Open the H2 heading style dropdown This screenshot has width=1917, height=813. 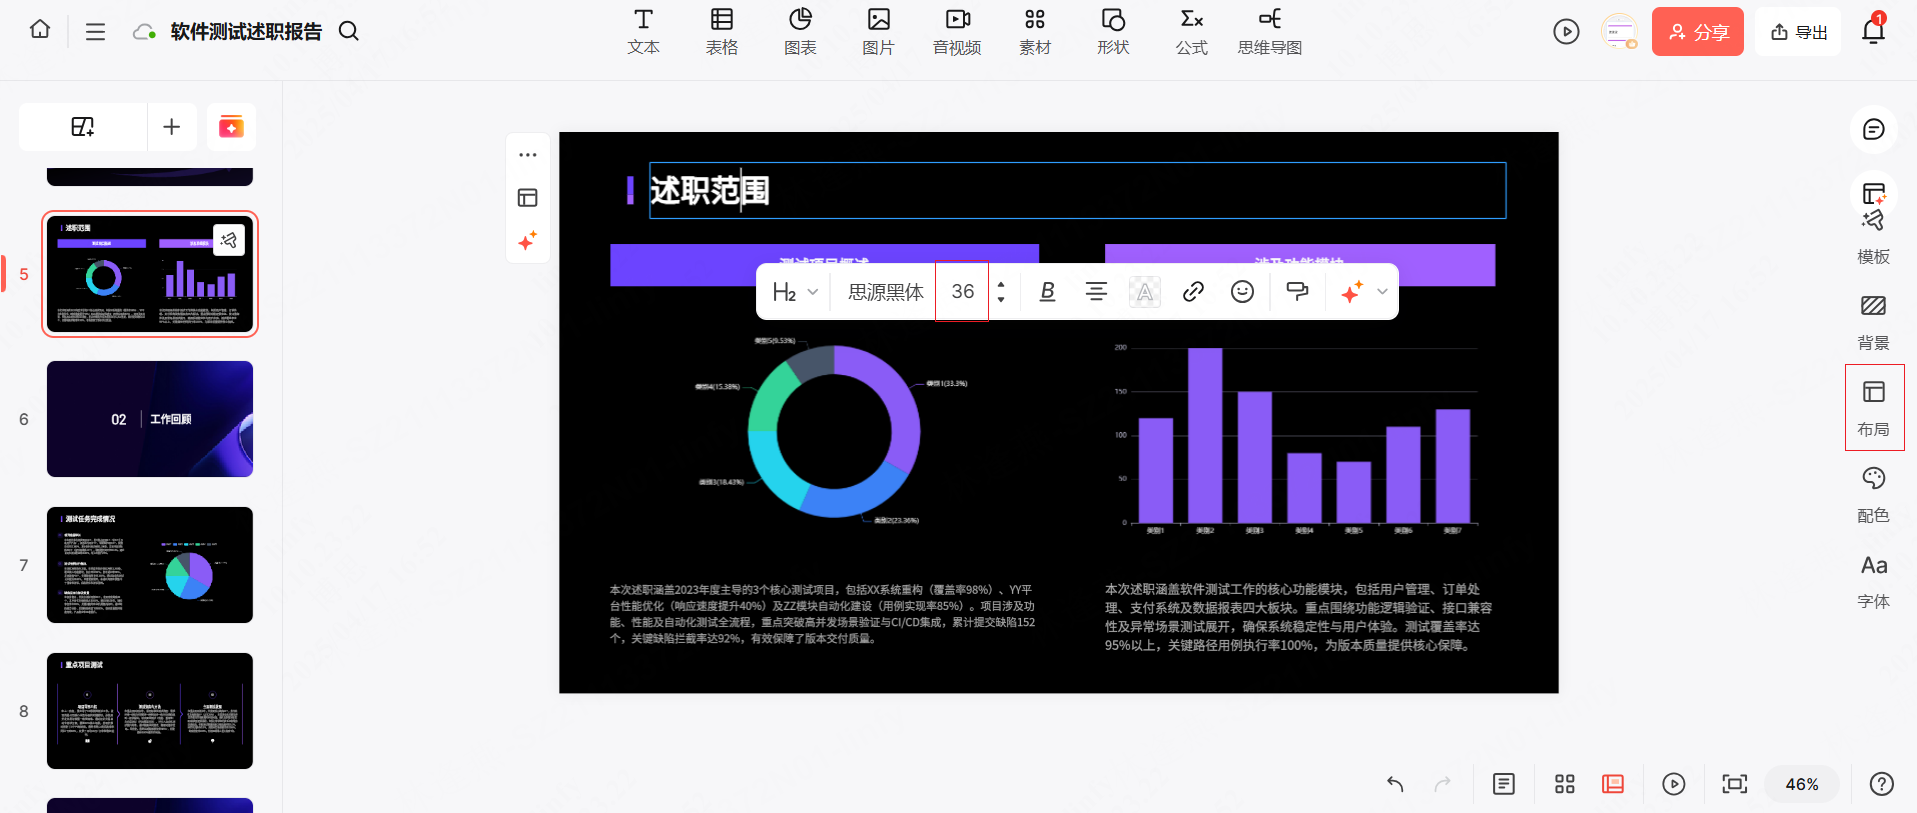point(795,292)
